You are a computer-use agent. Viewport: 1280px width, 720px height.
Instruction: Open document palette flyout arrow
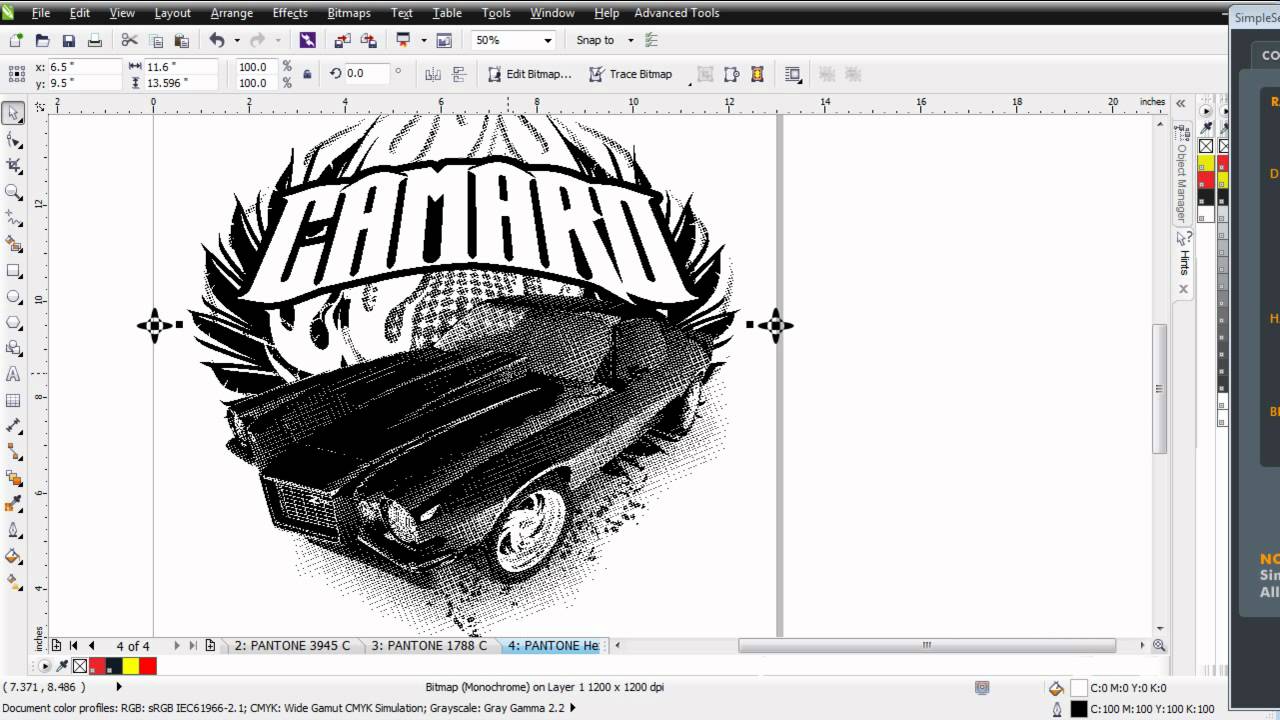click(45, 666)
